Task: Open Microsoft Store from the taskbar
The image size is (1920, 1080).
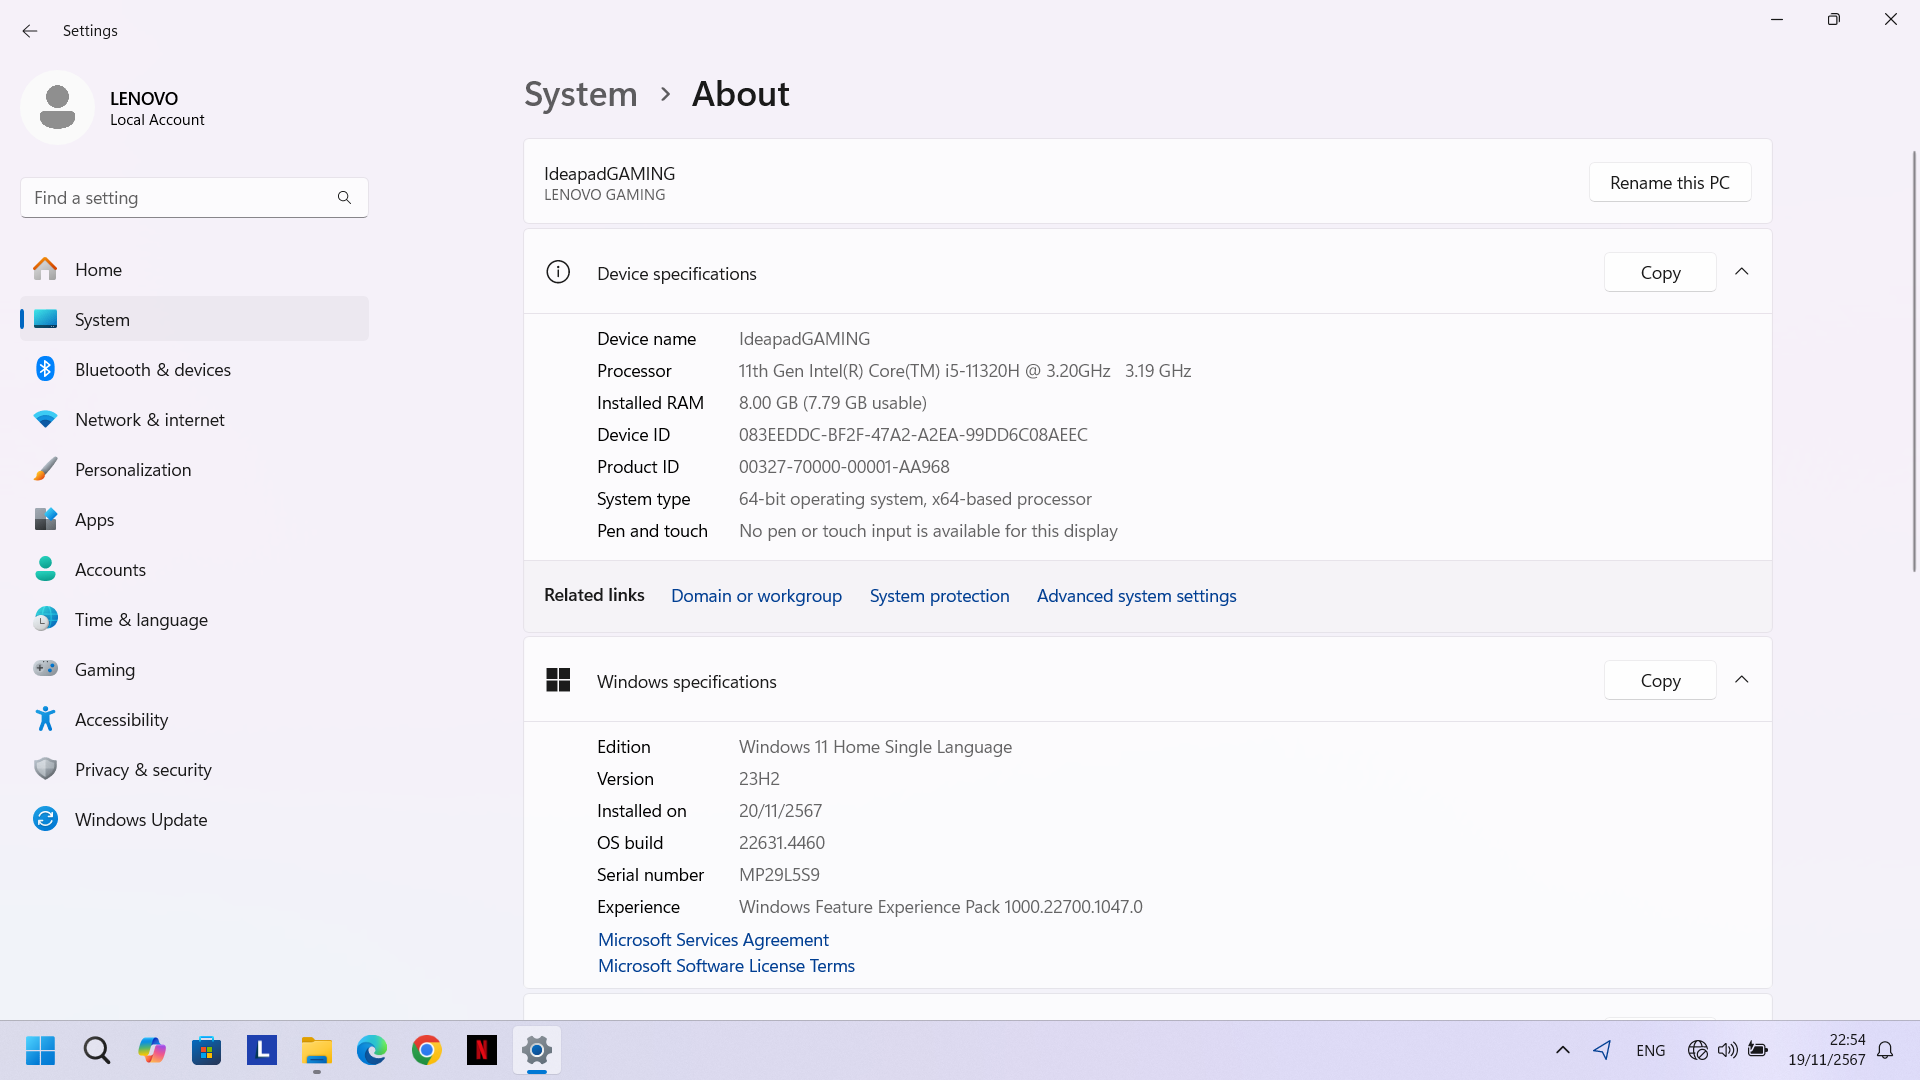Action: pyautogui.click(x=206, y=1050)
